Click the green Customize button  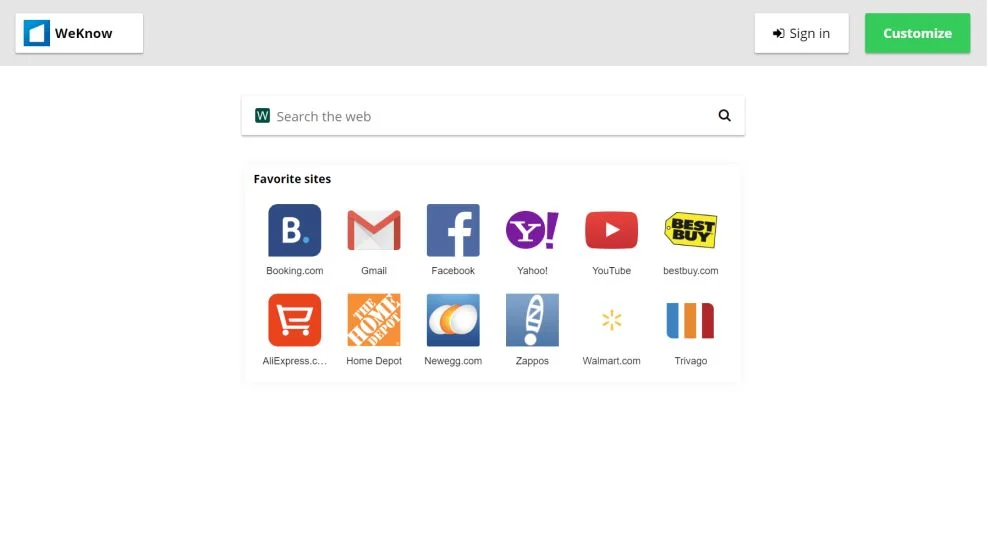pyautogui.click(x=917, y=33)
